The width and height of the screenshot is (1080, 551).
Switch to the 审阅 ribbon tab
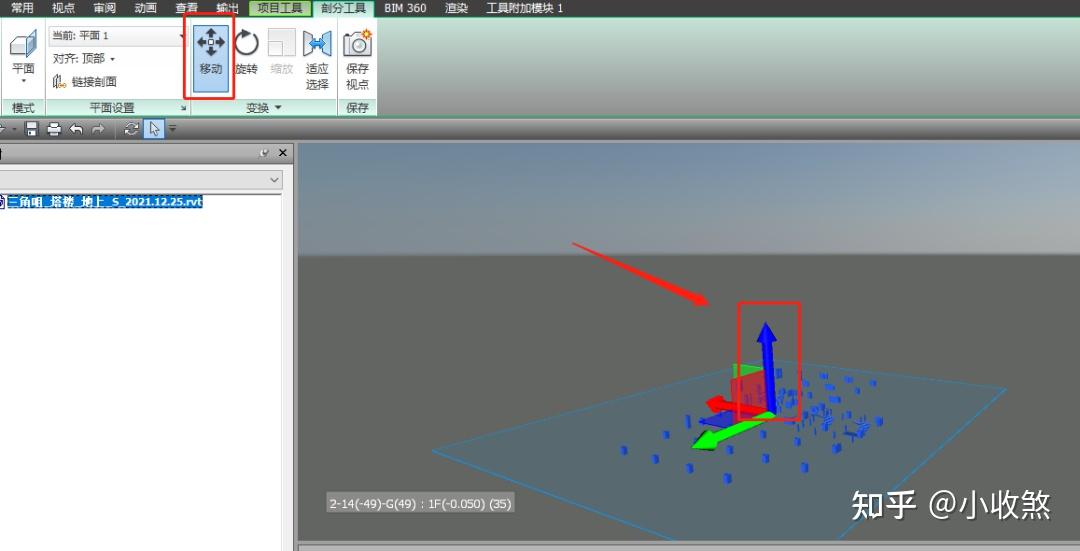105,8
